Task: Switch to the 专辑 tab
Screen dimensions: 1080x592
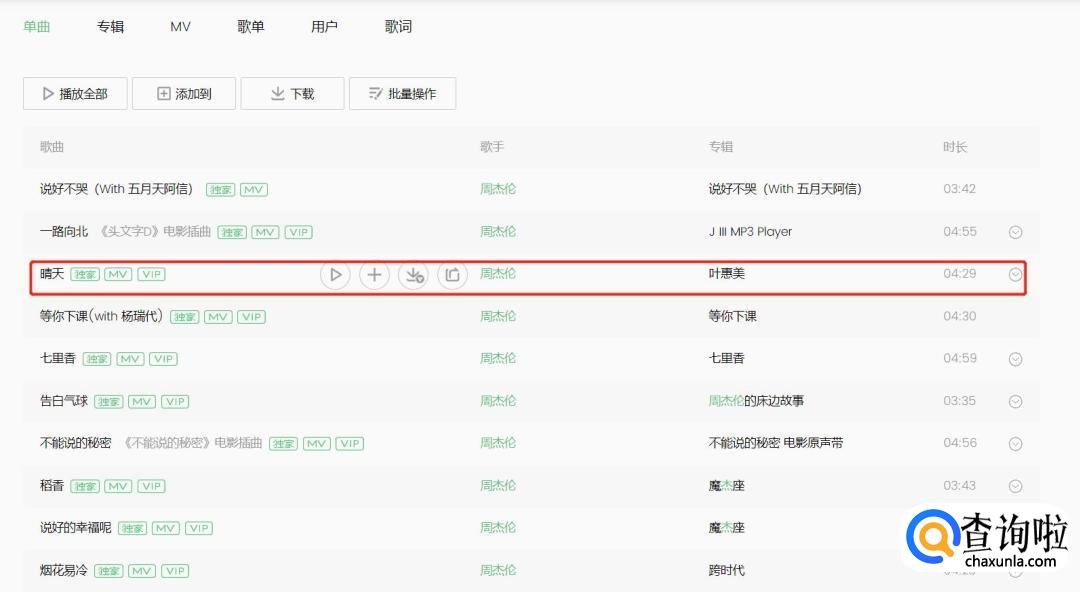Action: [x=110, y=26]
